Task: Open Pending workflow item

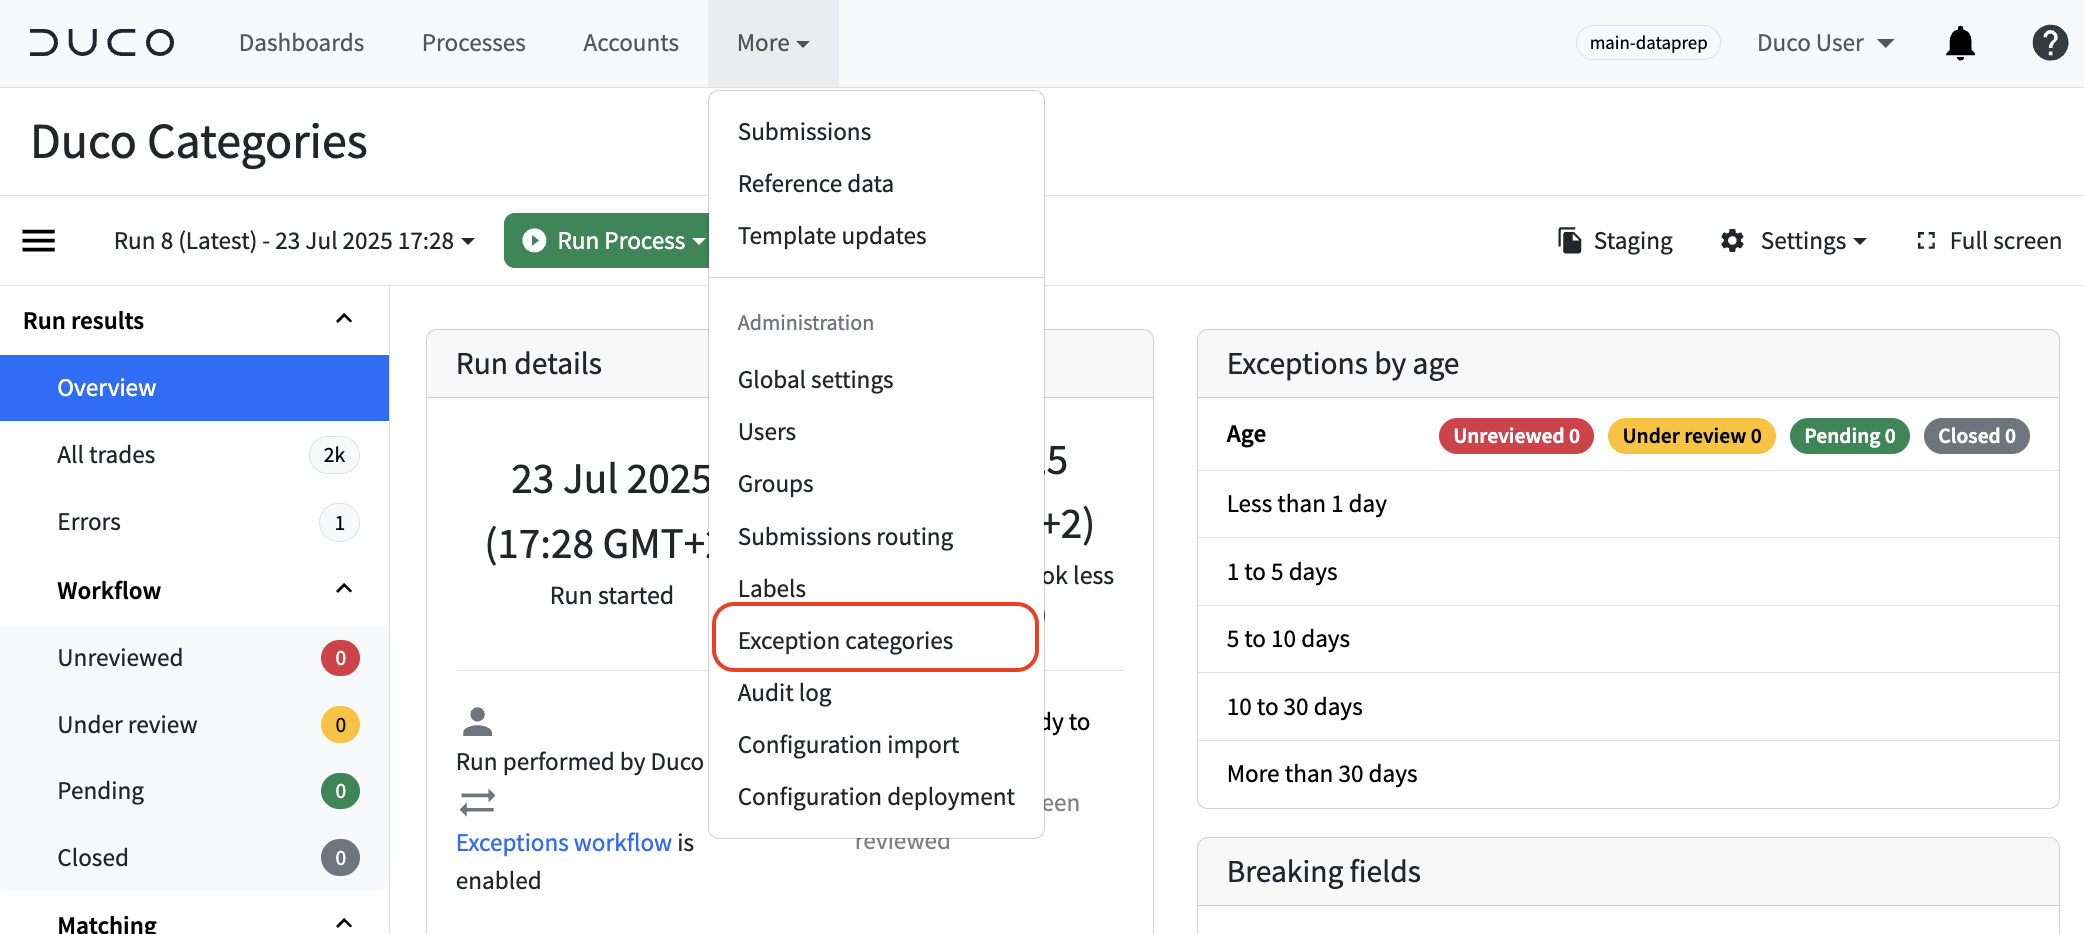Action: pyautogui.click(x=194, y=791)
